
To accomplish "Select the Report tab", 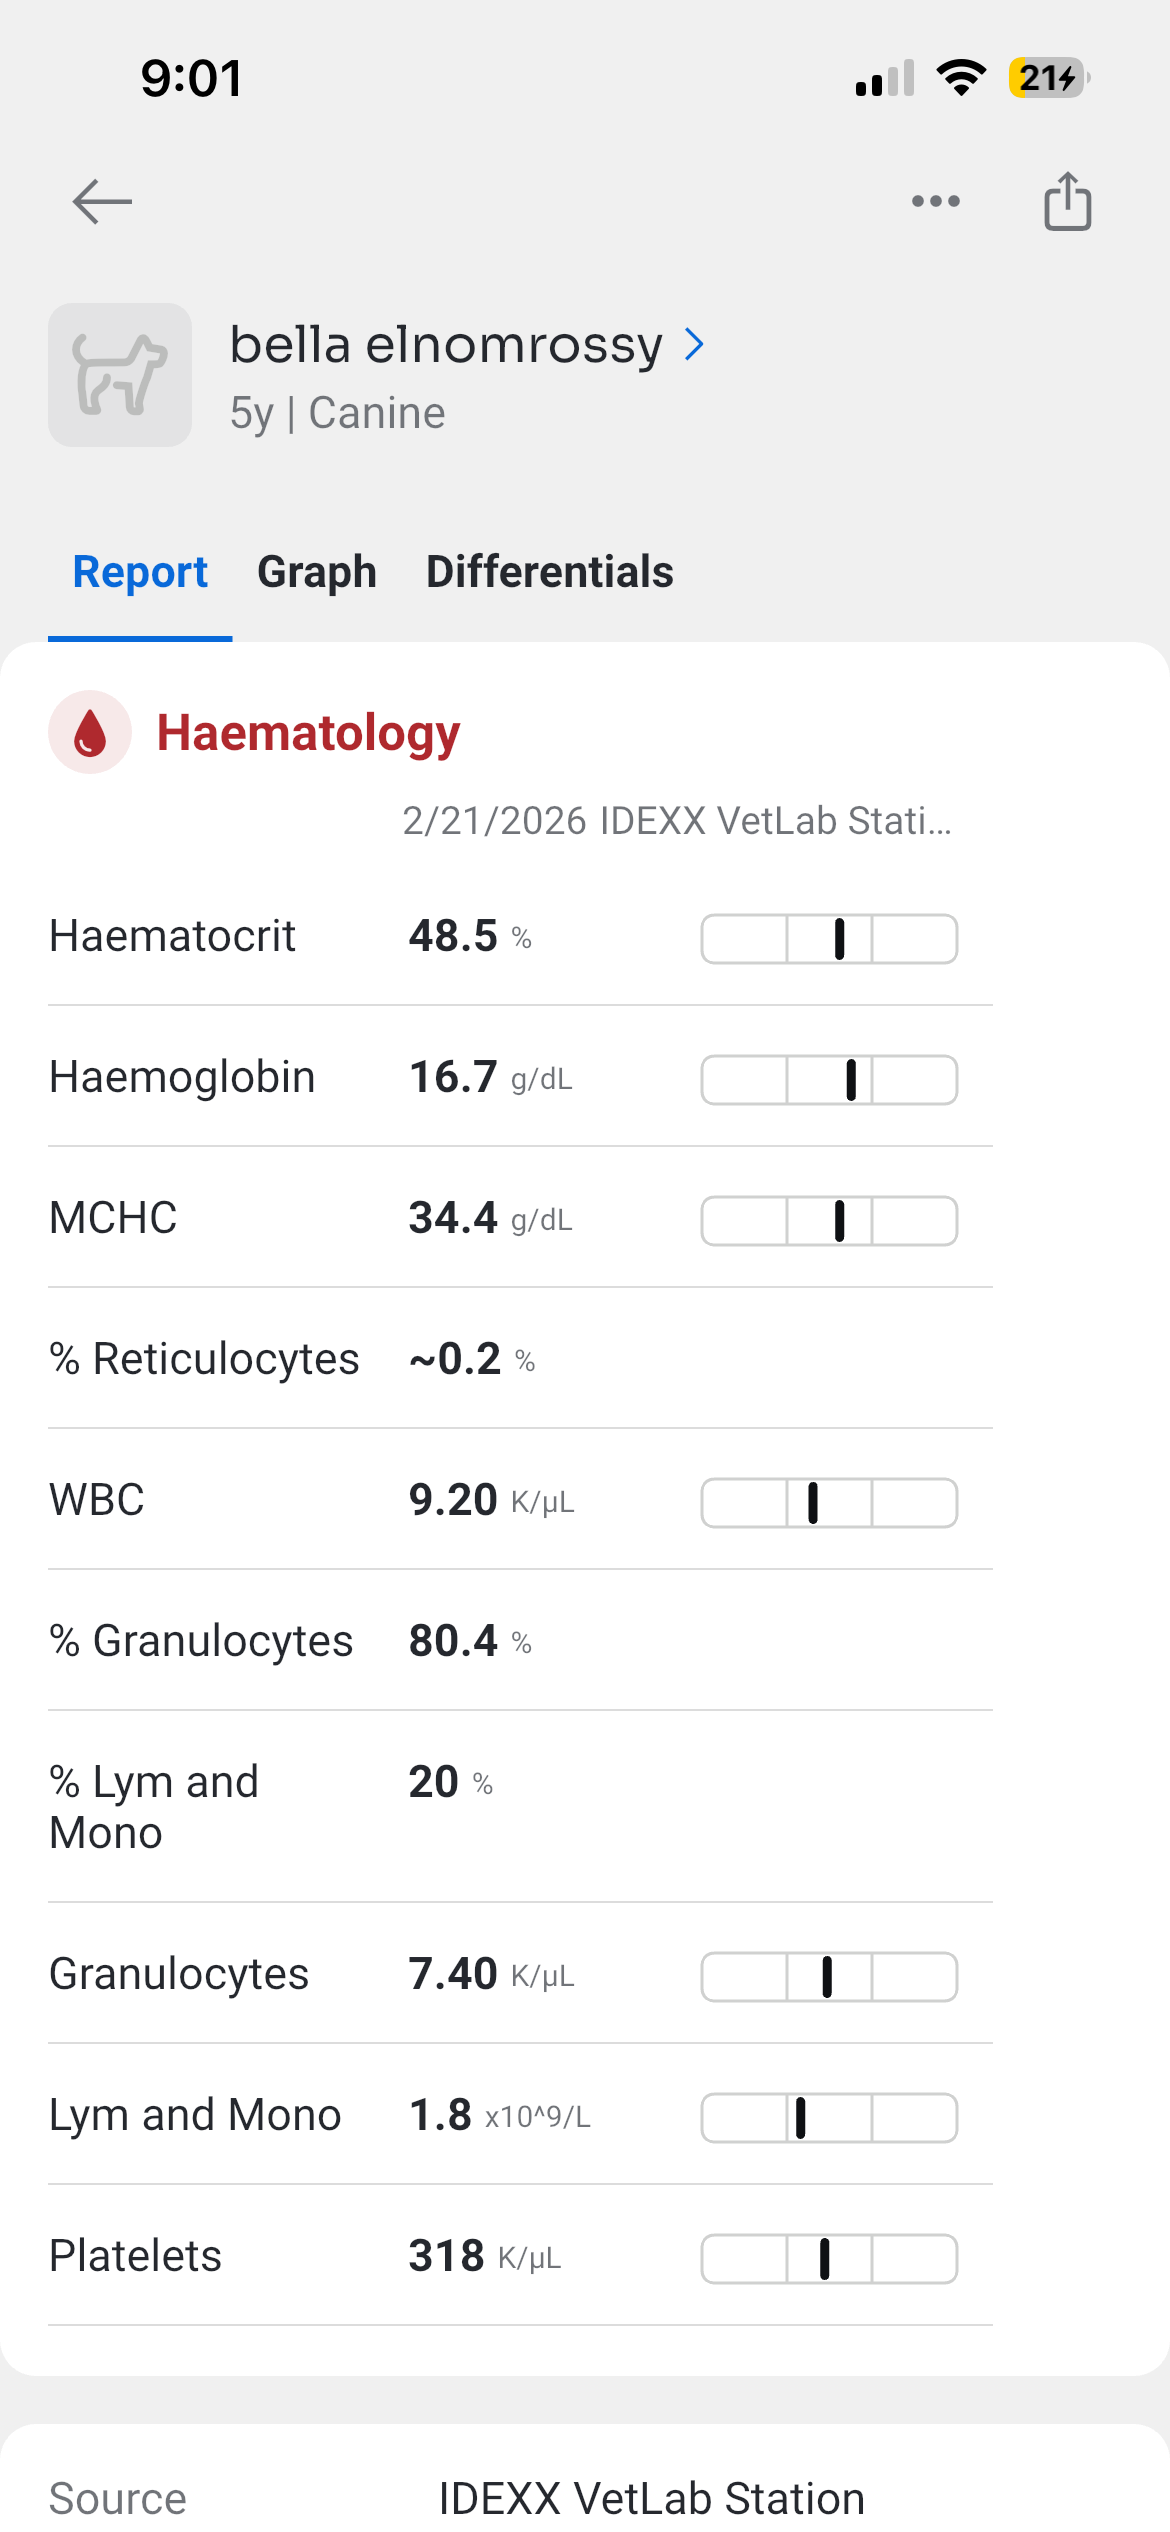I will point(140,572).
